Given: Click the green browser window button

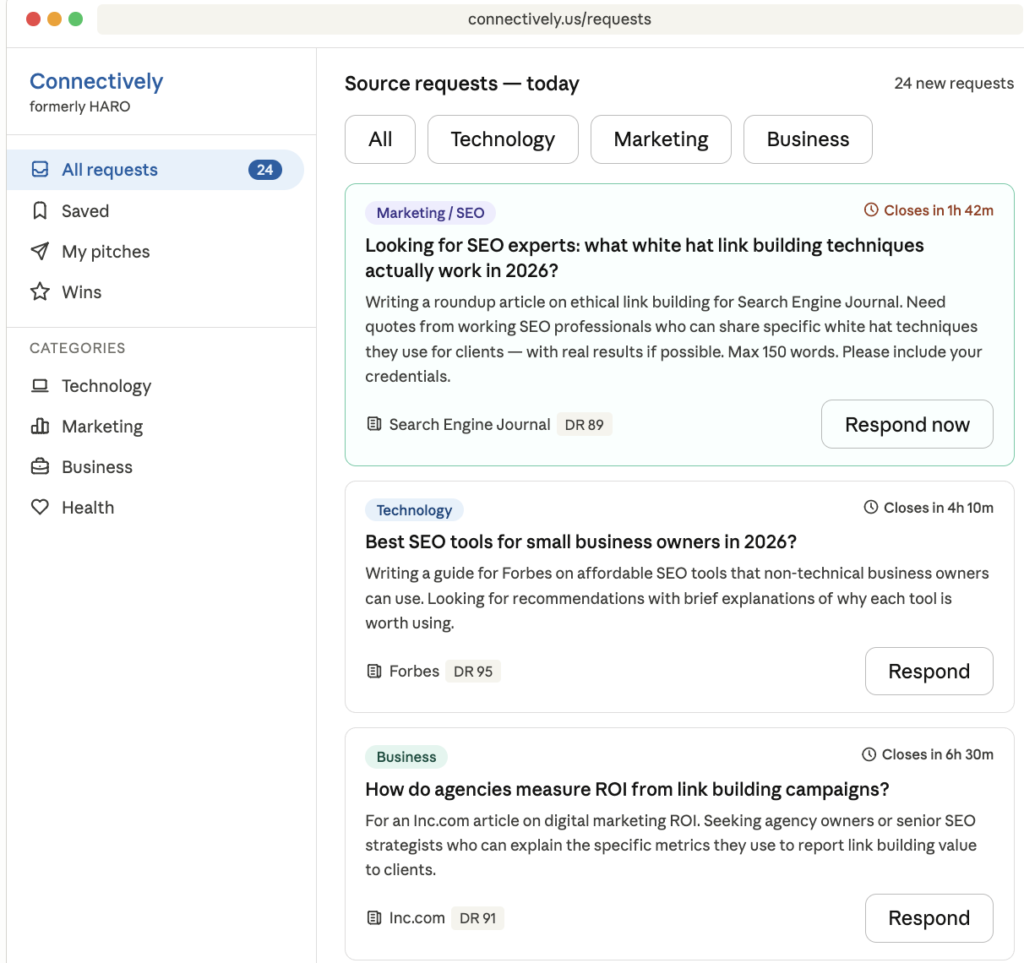Looking at the screenshot, I should (x=76, y=19).
